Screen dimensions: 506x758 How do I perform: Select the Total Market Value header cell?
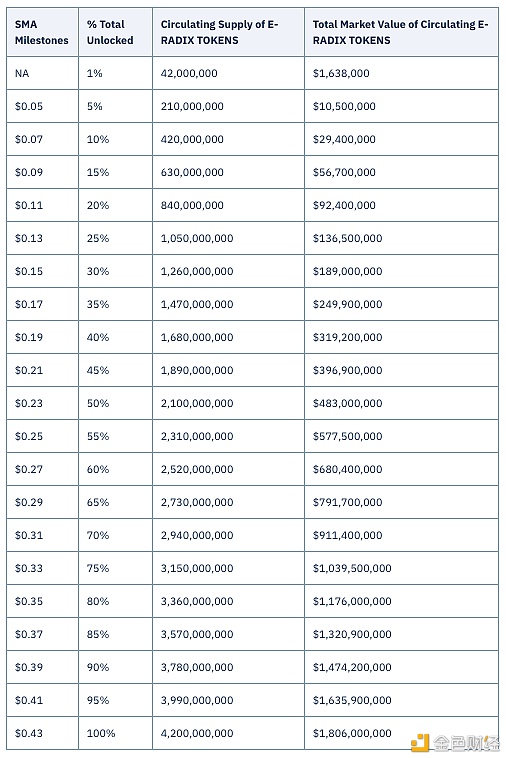[x=401, y=32]
